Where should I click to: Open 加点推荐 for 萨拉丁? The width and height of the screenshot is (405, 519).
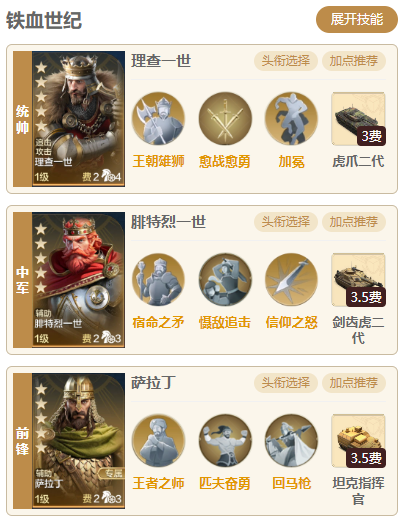(x=354, y=383)
